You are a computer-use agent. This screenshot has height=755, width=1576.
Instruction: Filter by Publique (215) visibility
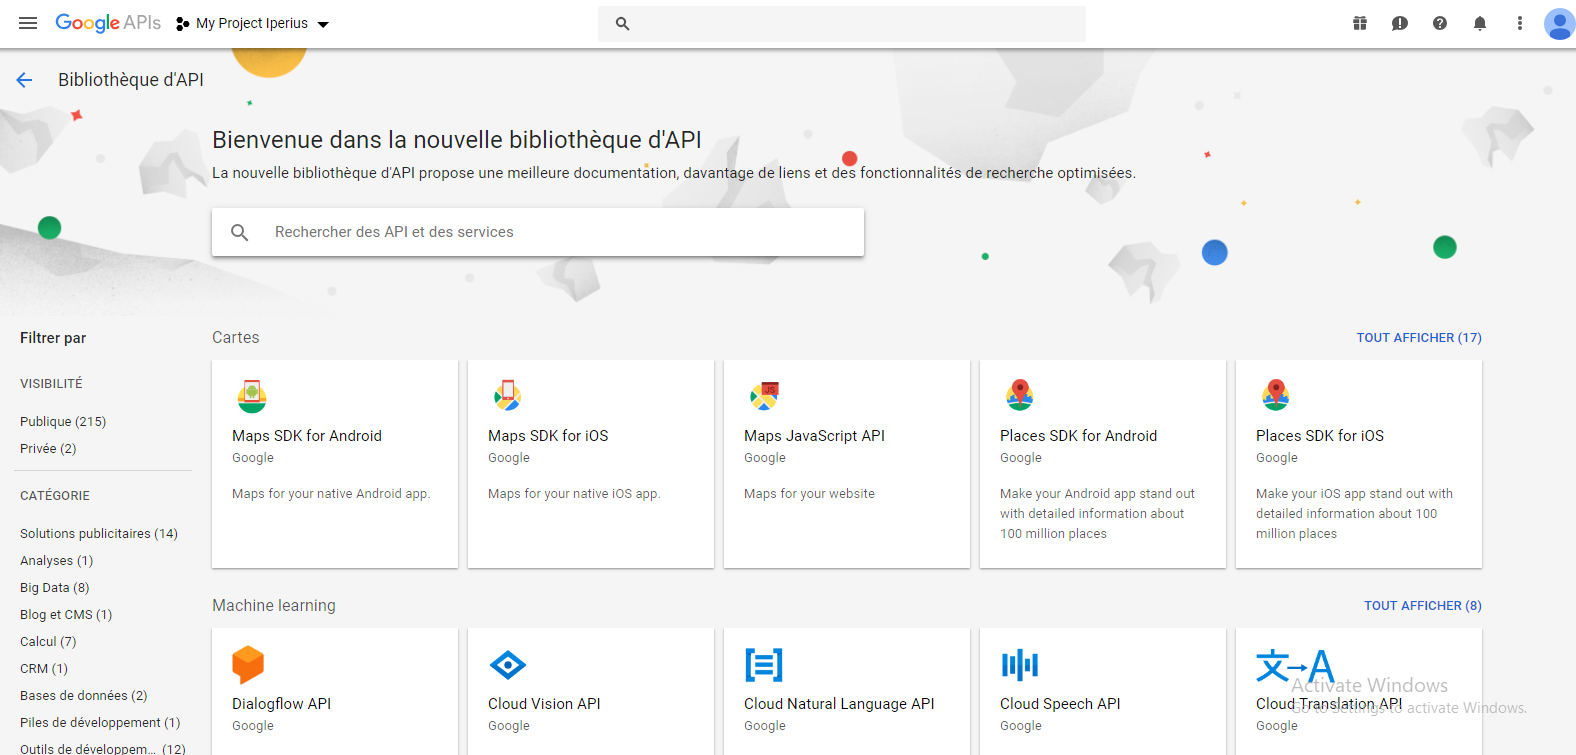63,422
